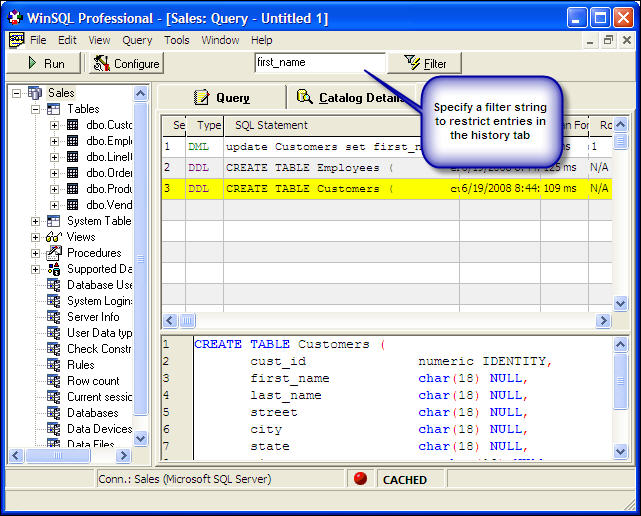Switch to the Catalog Details tab

(x=352, y=98)
